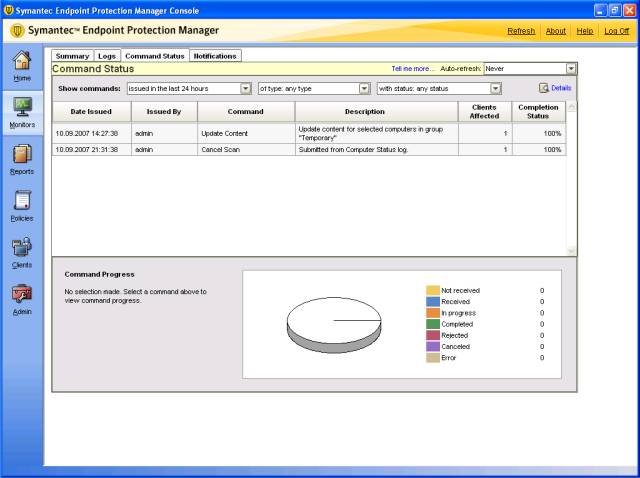Screen dimensions: 640x478
Task: Click the Log Off link
Action: pos(616,31)
